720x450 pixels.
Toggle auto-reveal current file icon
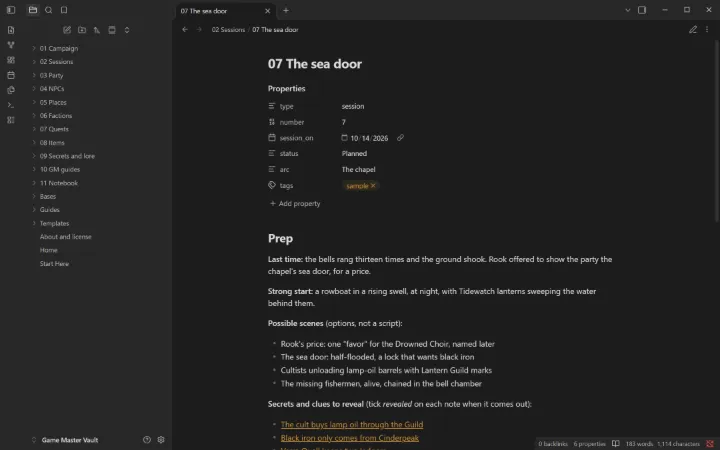tap(112, 30)
